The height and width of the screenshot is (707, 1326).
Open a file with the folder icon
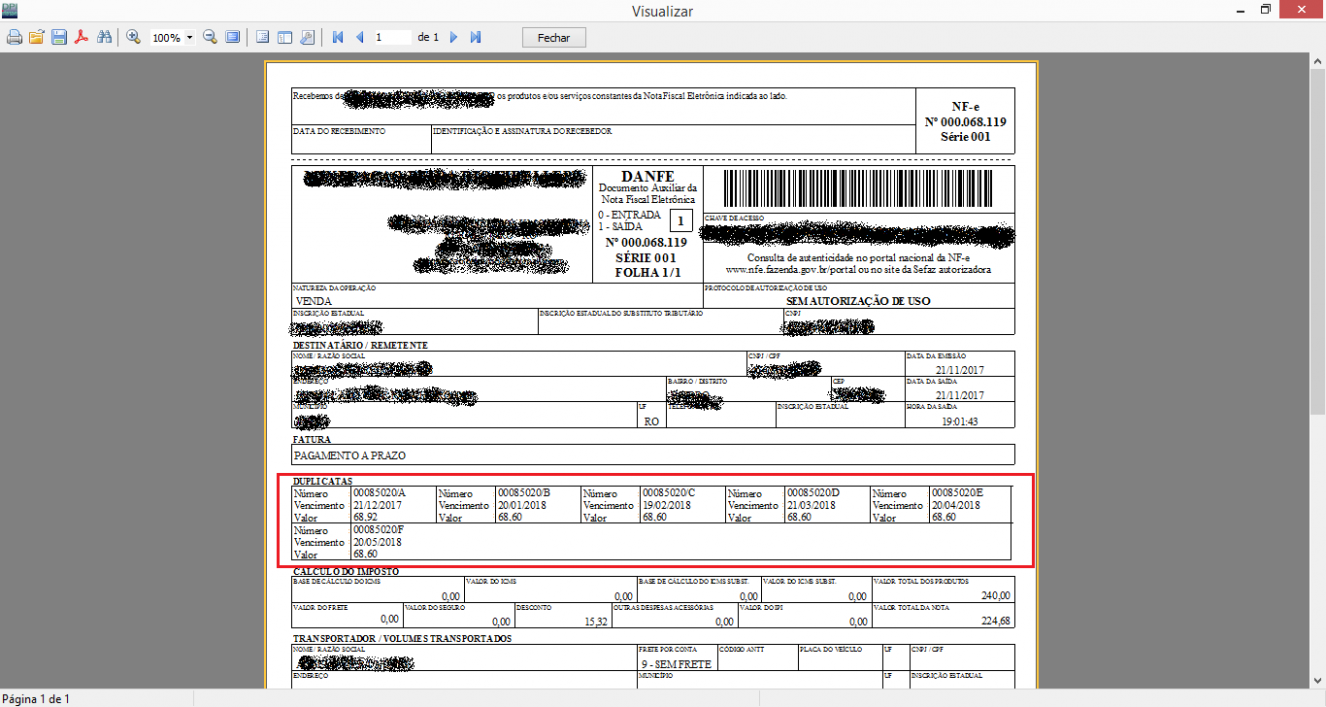(37, 37)
